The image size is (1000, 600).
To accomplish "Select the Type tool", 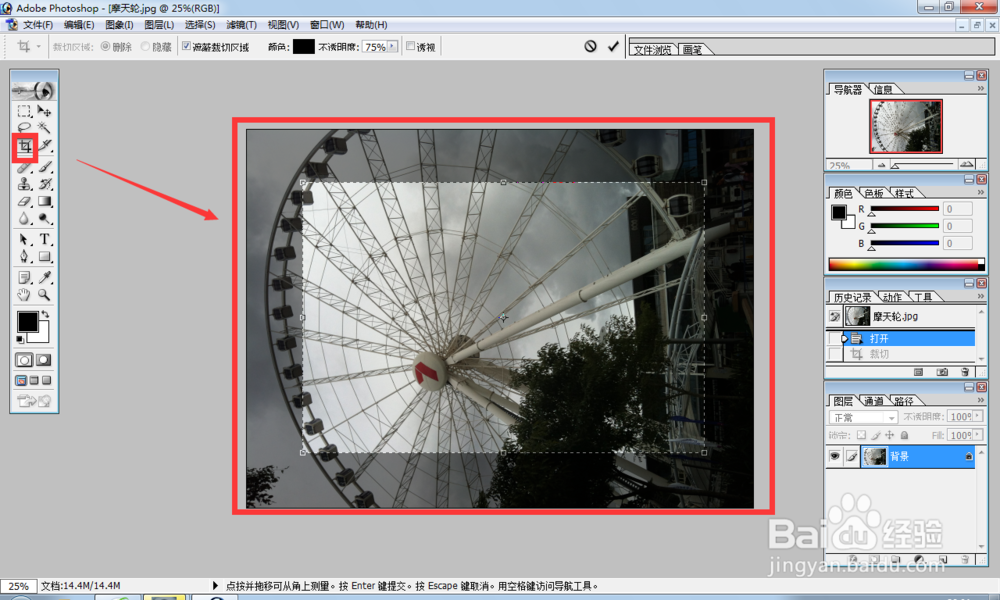I will [x=44, y=239].
